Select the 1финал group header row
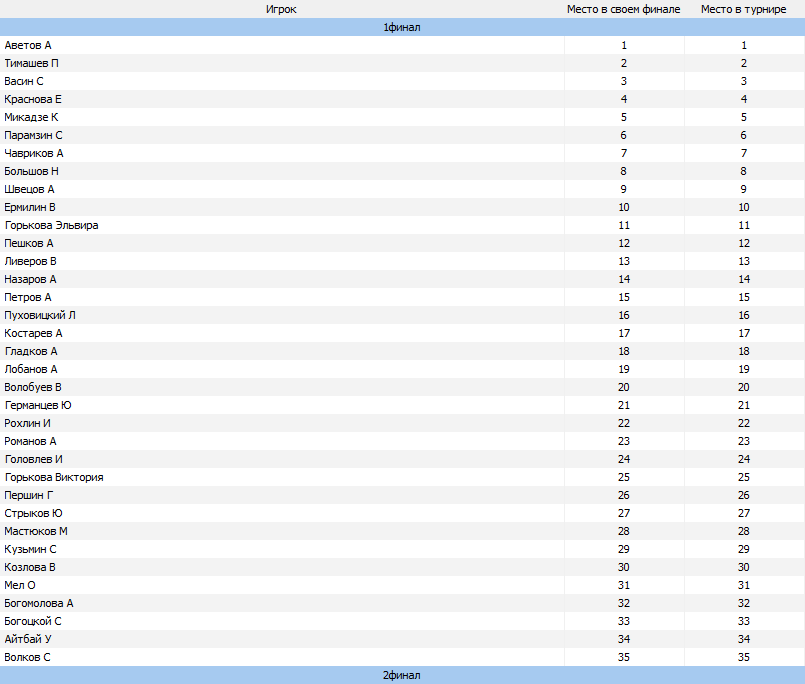The height and width of the screenshot is (684, 805). 402,27
